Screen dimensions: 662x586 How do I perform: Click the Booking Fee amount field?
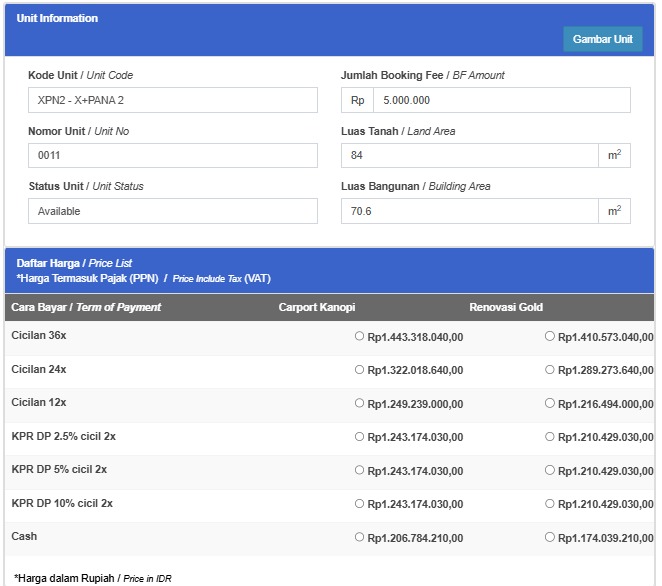502,100
